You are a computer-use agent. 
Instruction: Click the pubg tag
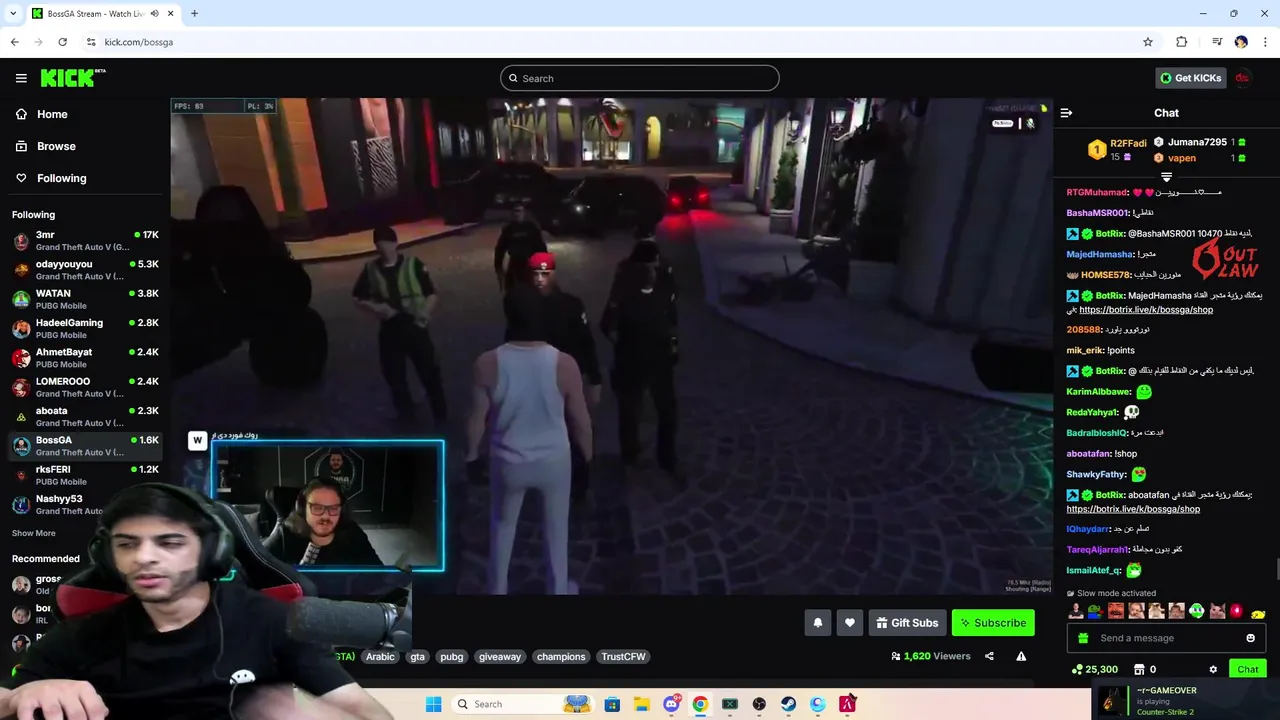452,656
